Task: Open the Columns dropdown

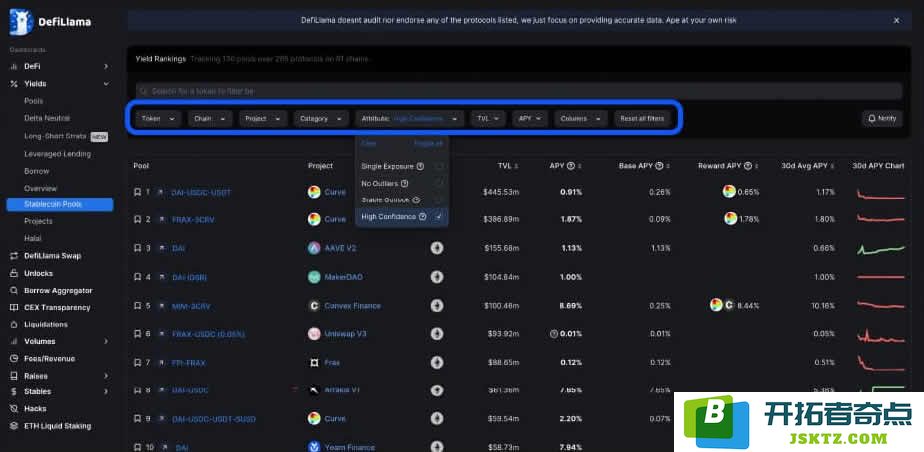Action: pos(580,118)
